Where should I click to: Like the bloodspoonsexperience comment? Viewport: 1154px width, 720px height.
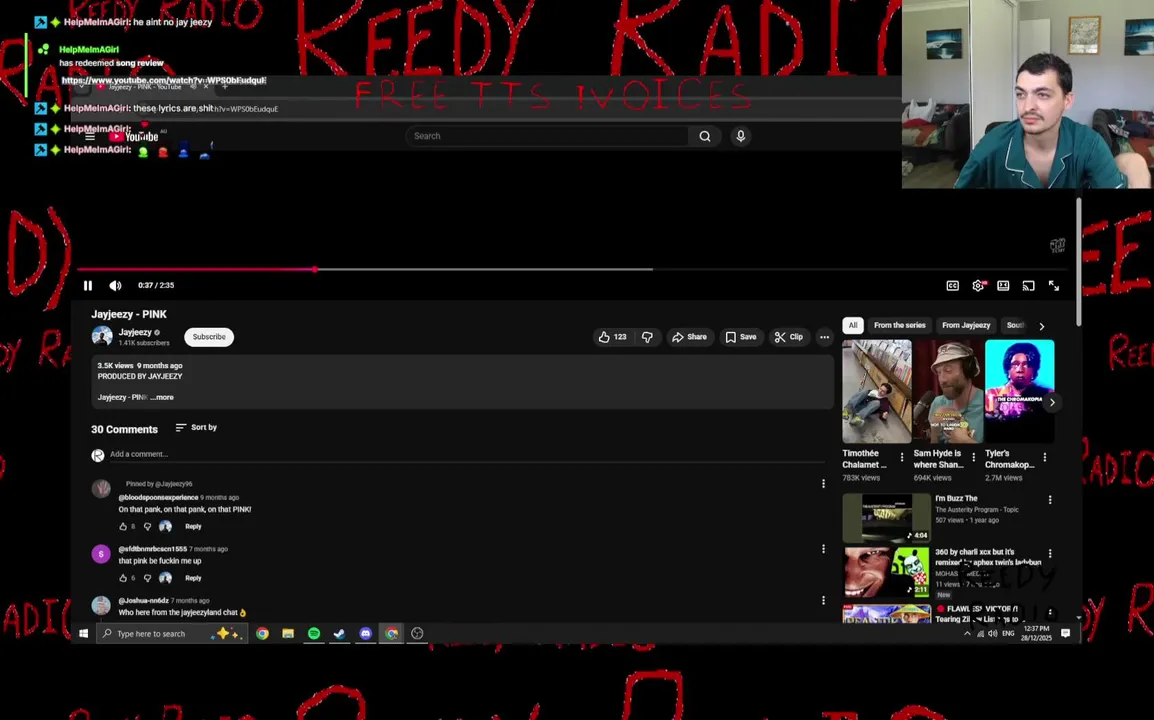[x=123, y=527]
